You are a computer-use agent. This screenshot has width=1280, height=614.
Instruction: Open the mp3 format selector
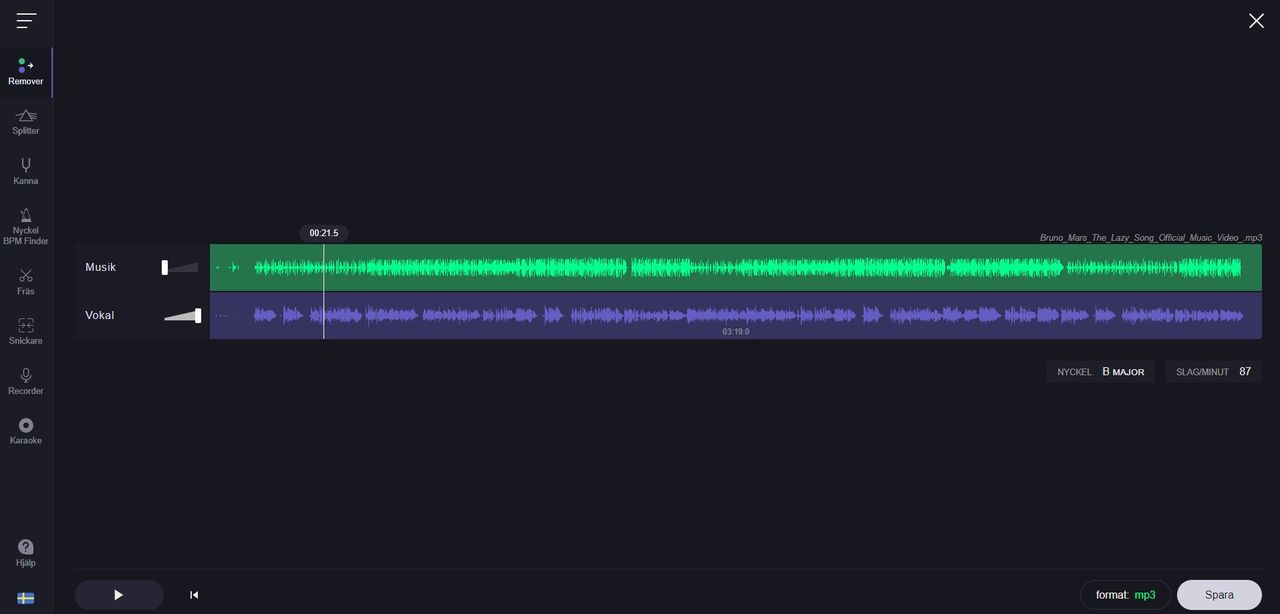tap(1125, 595)
